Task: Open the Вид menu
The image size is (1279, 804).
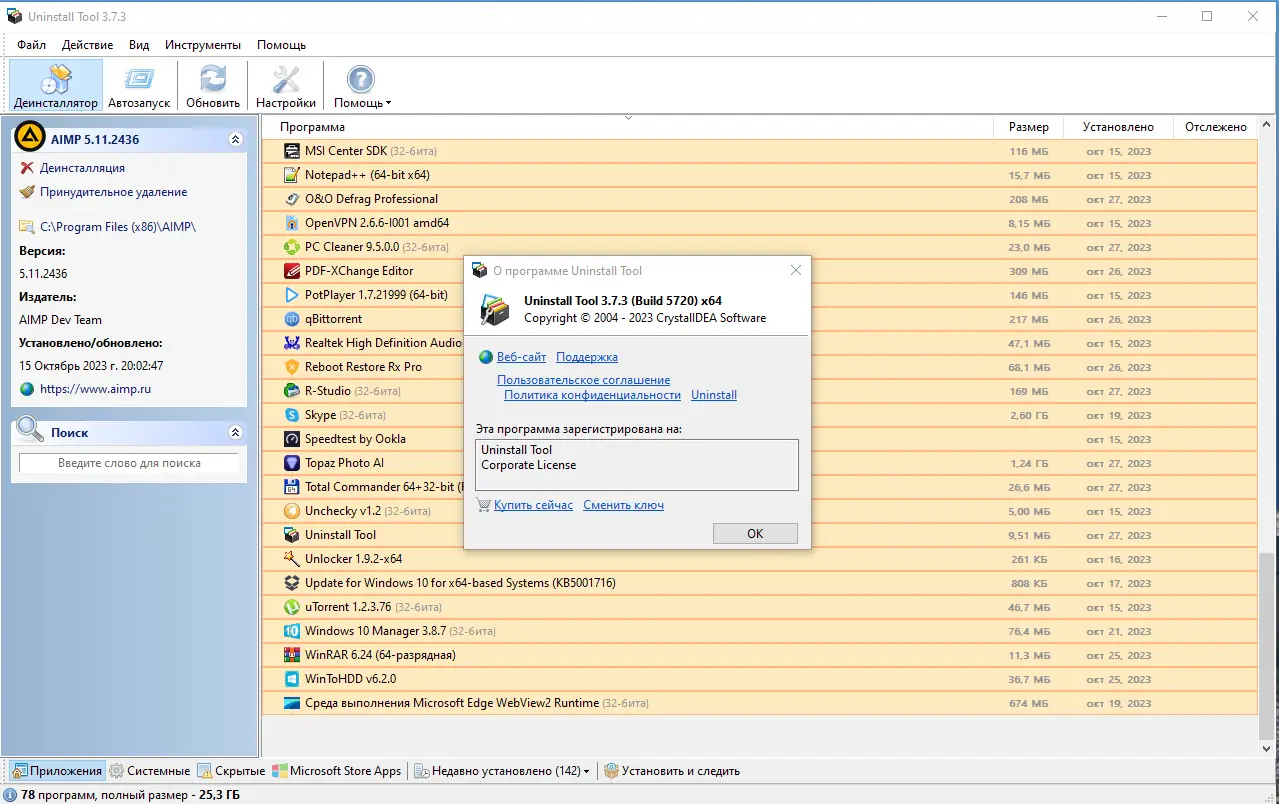Action: coord(139,45)
